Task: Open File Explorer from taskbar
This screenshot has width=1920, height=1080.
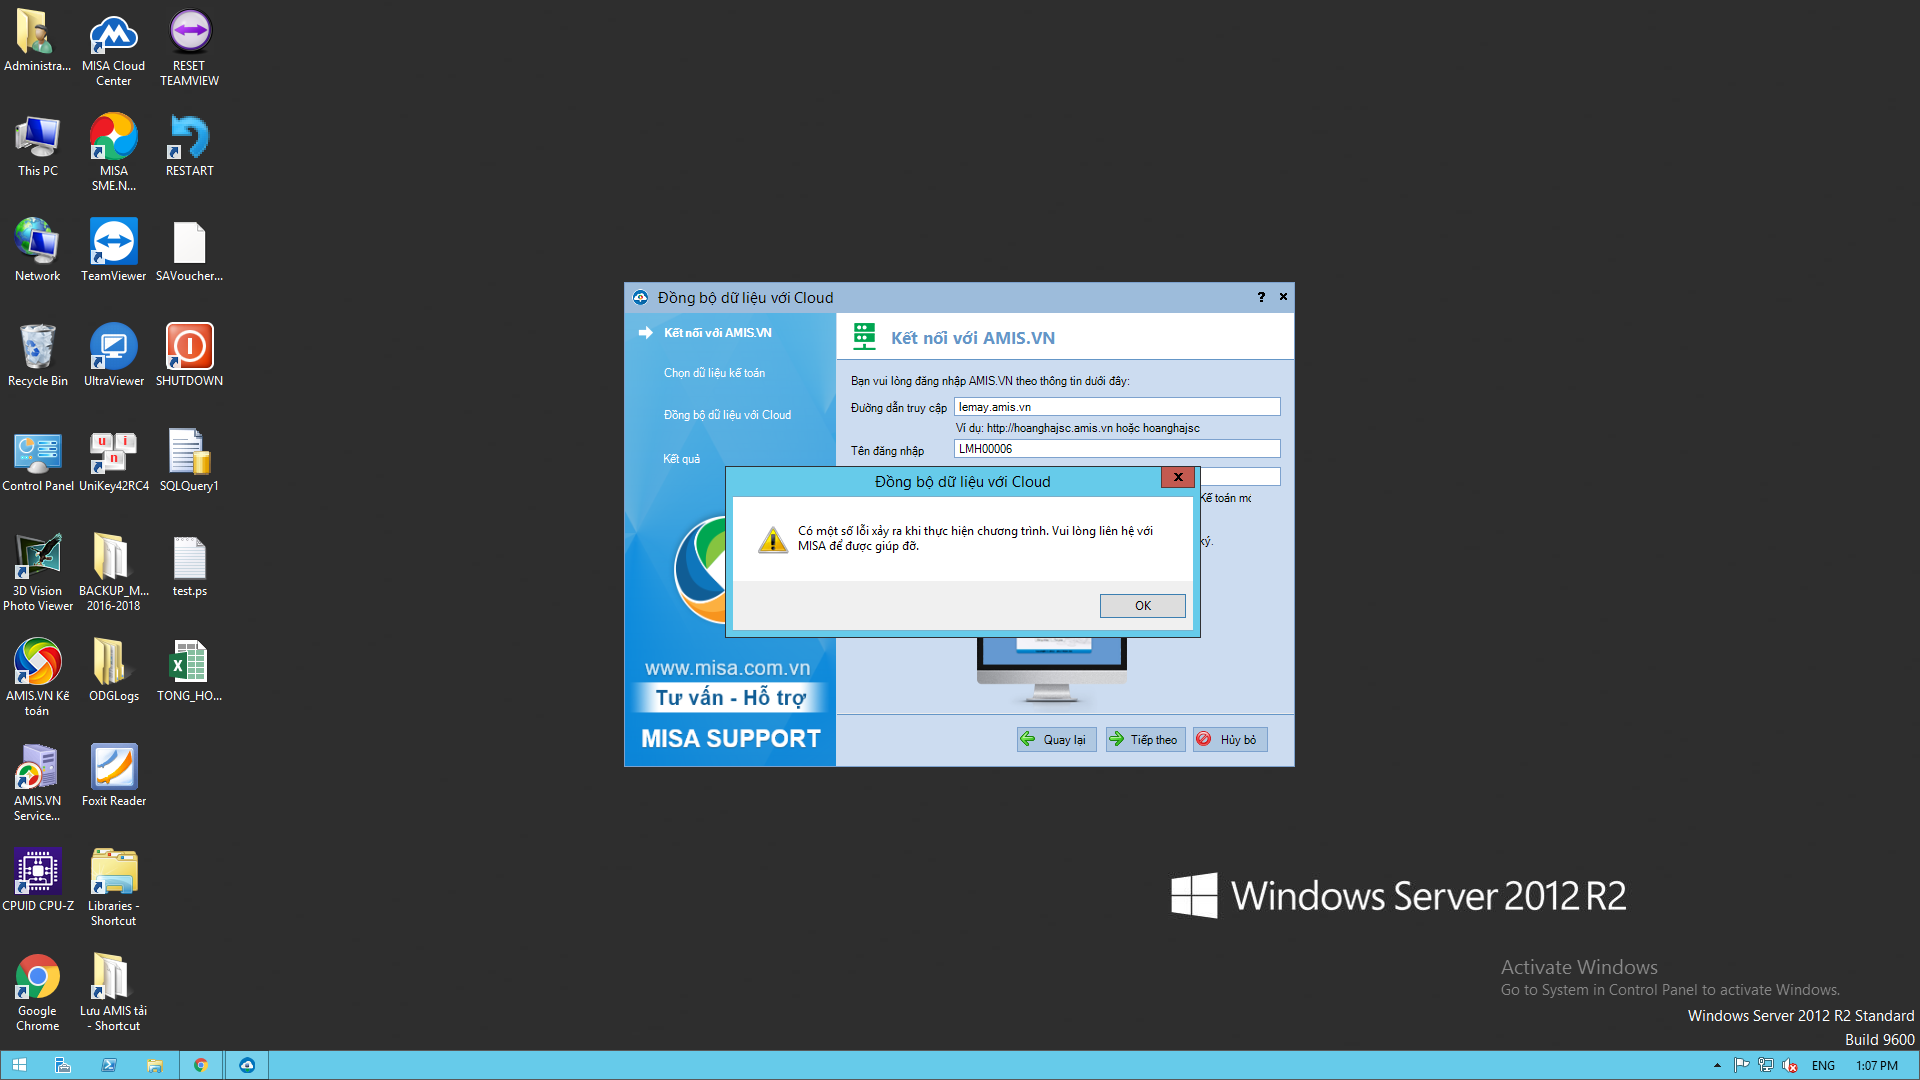Action: [x=154, y=1065]
